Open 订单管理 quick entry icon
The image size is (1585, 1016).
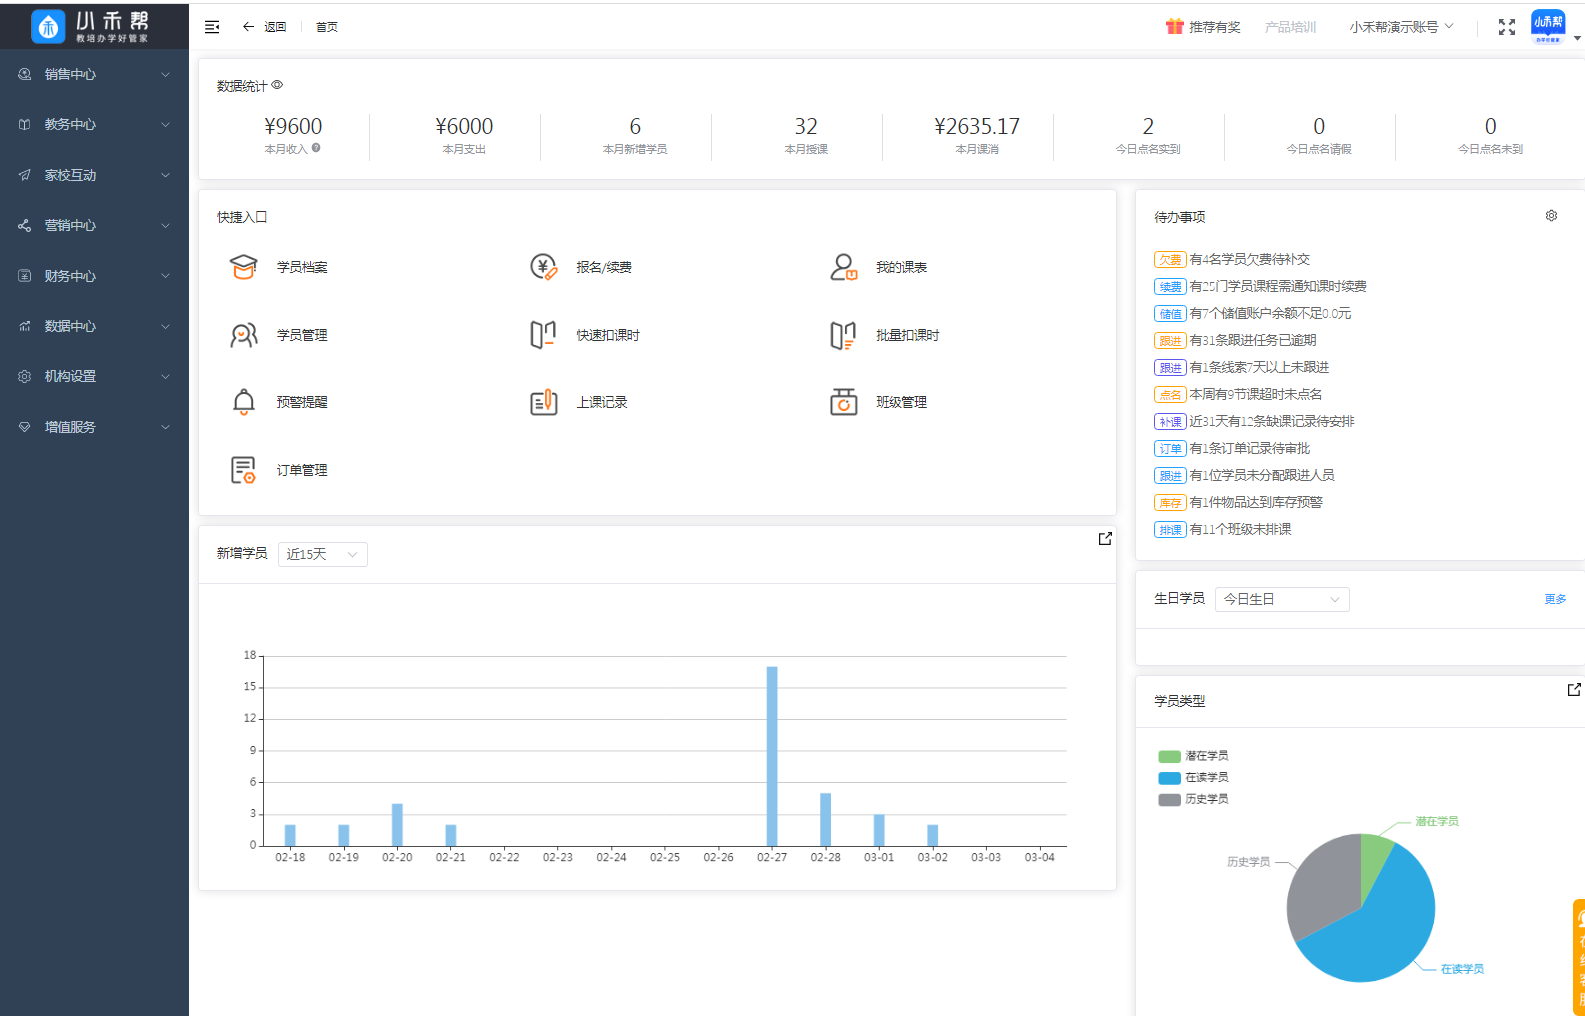click(x=244, y=470)
